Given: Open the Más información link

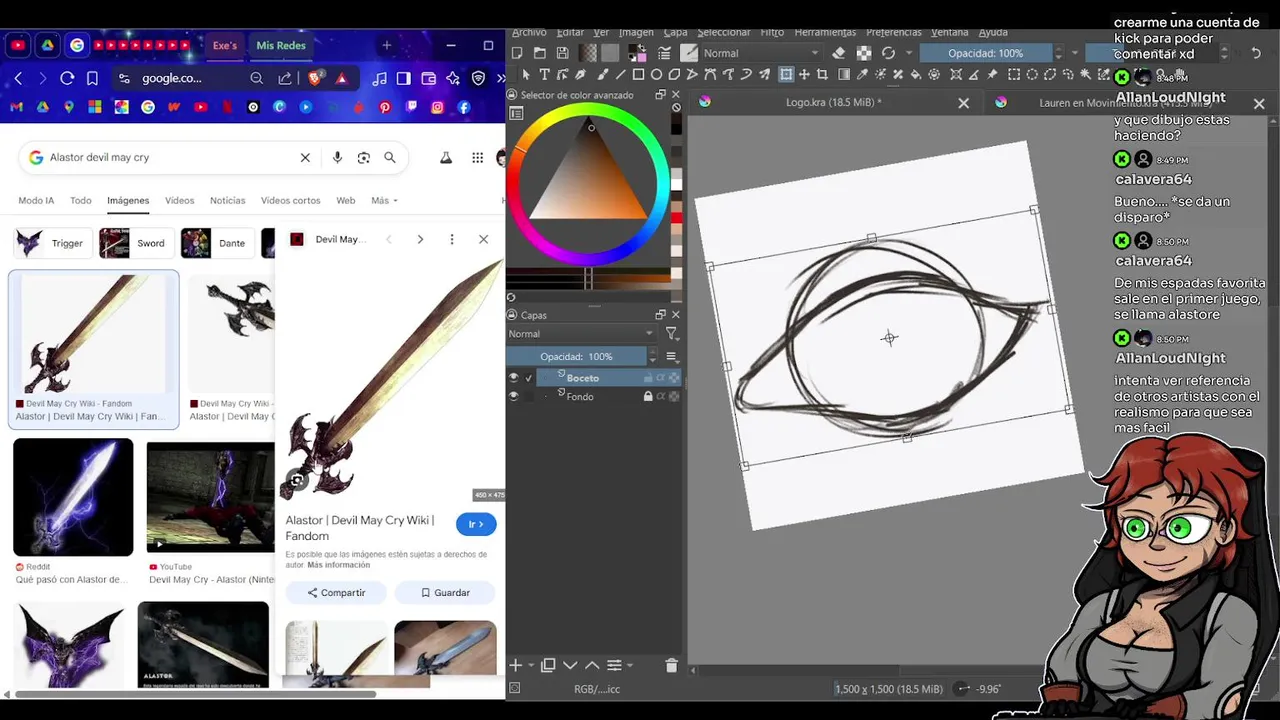Looking at the screenshot, I should (338, 565).
